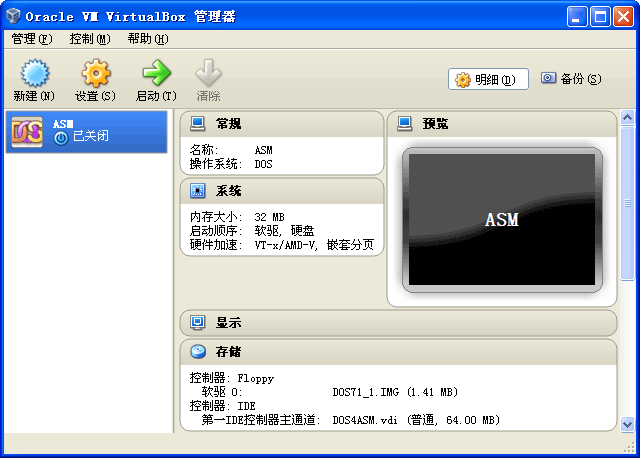Start the VM with green arrow (启动)
The height and width of the screenshot is (458, 640).
tap(157, 73)
